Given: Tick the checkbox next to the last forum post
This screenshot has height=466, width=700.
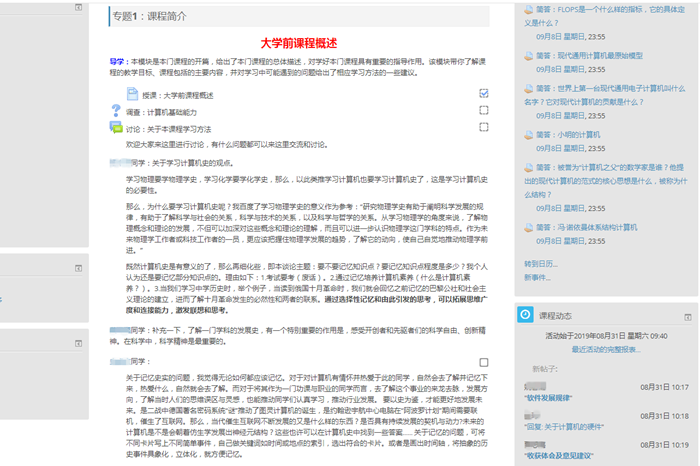Looking at the screenshot, I should click(x=484, y=362).
